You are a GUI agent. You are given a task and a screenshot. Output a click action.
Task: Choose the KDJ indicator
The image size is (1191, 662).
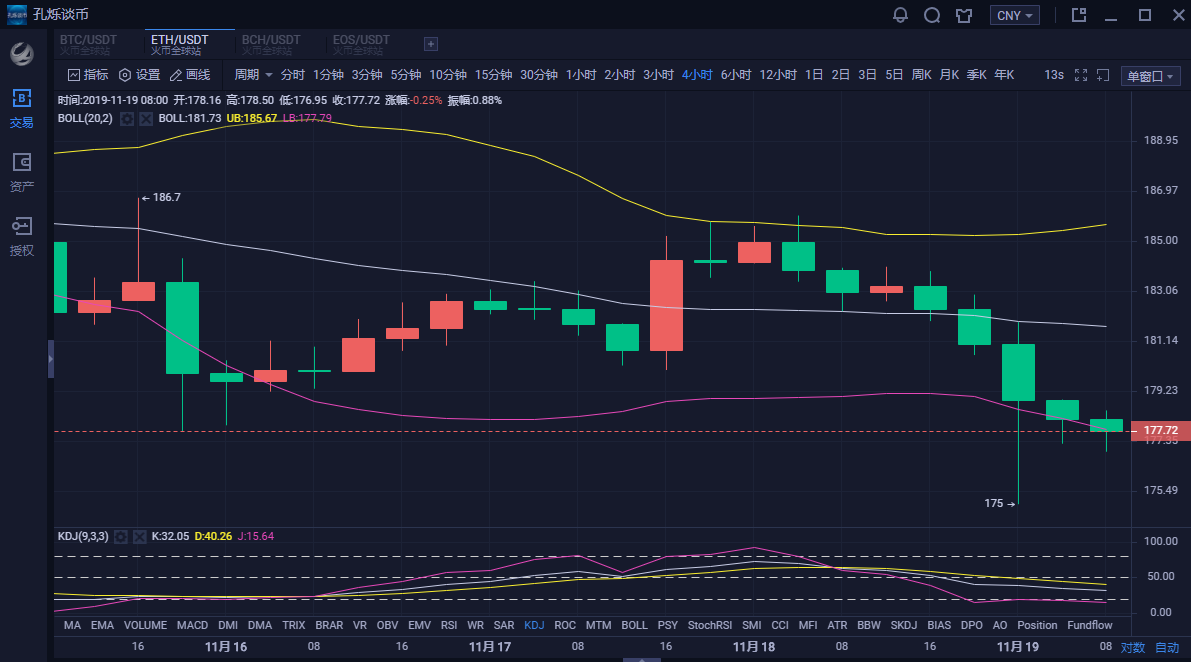pos(534,626)
